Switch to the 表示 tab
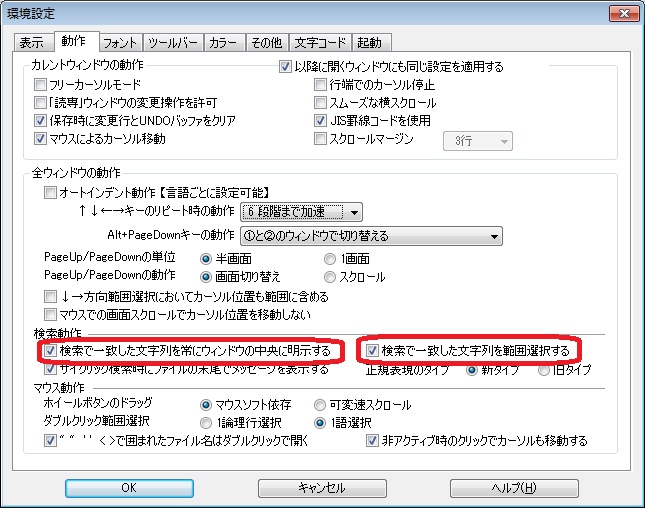This screenshot has width=645, height=508. tap(32, 43)
